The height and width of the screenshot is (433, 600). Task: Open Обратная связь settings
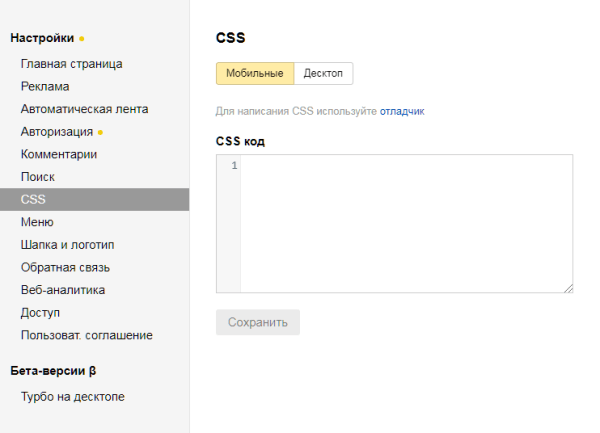pyautogui.click(x=65, y=267)
